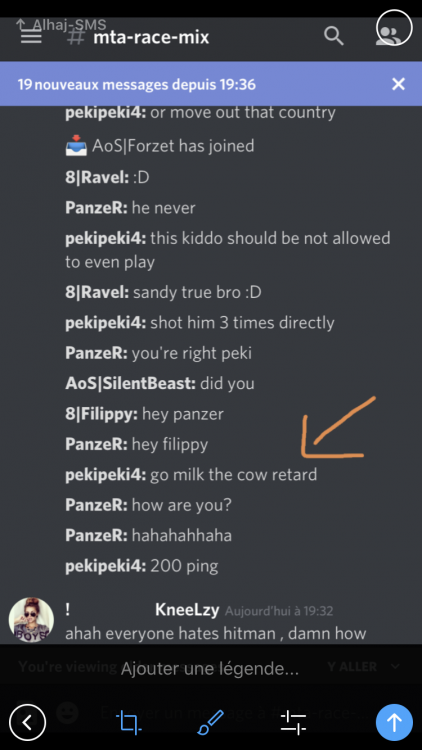
Task: Expand the chevron beside Y ALLER
Action: pyautogui.click(x=395, y=666)
